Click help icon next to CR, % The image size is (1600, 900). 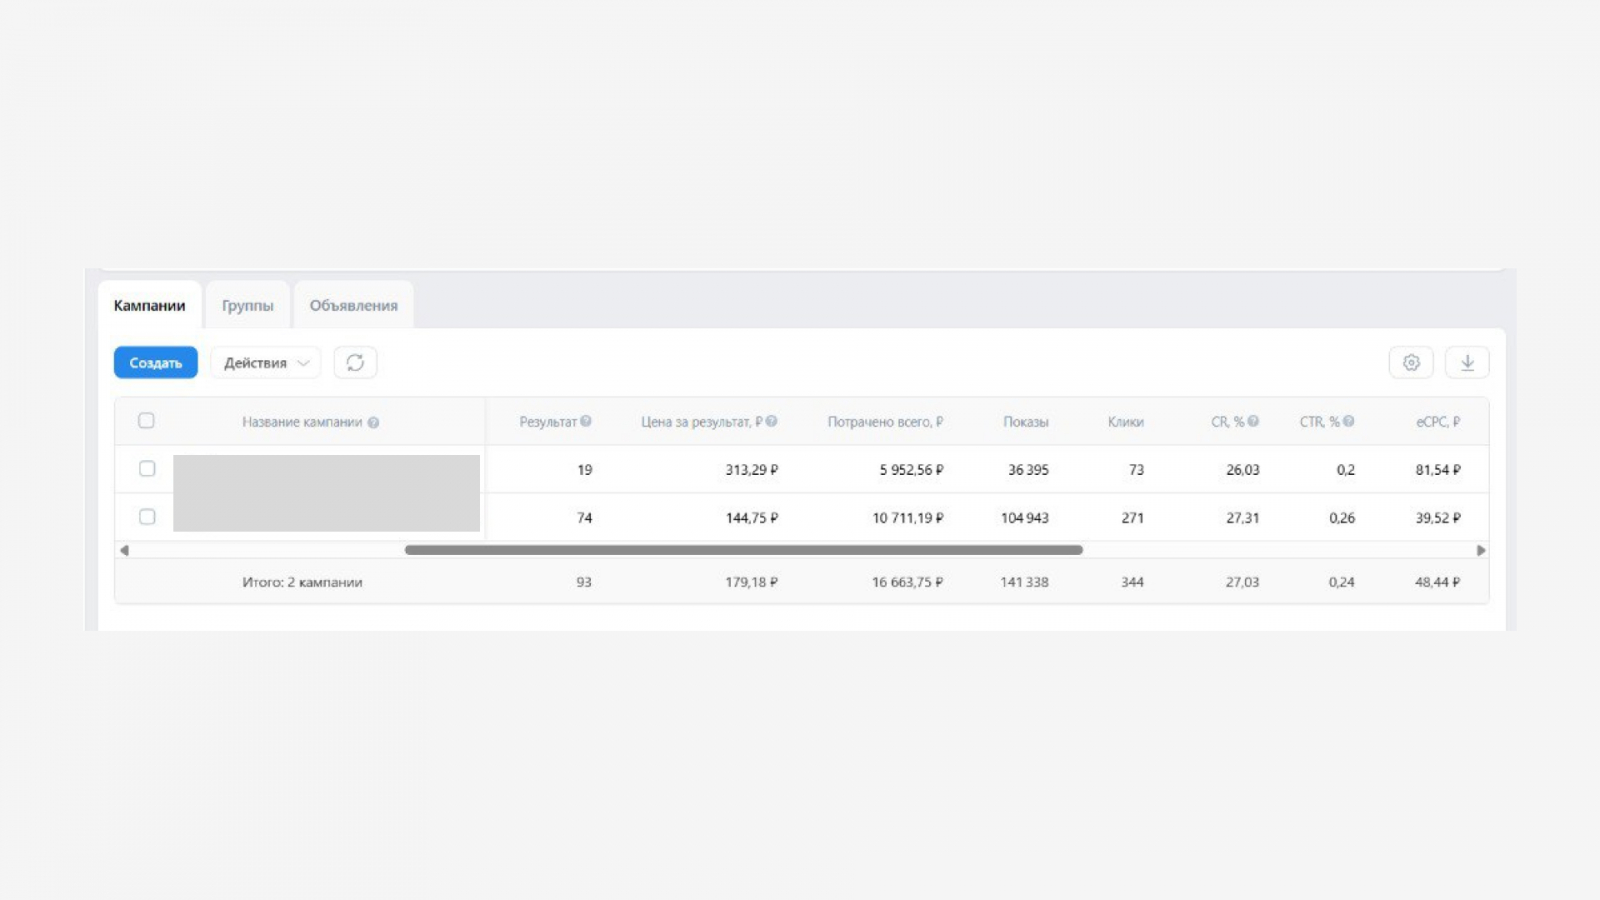[1253, 421]
